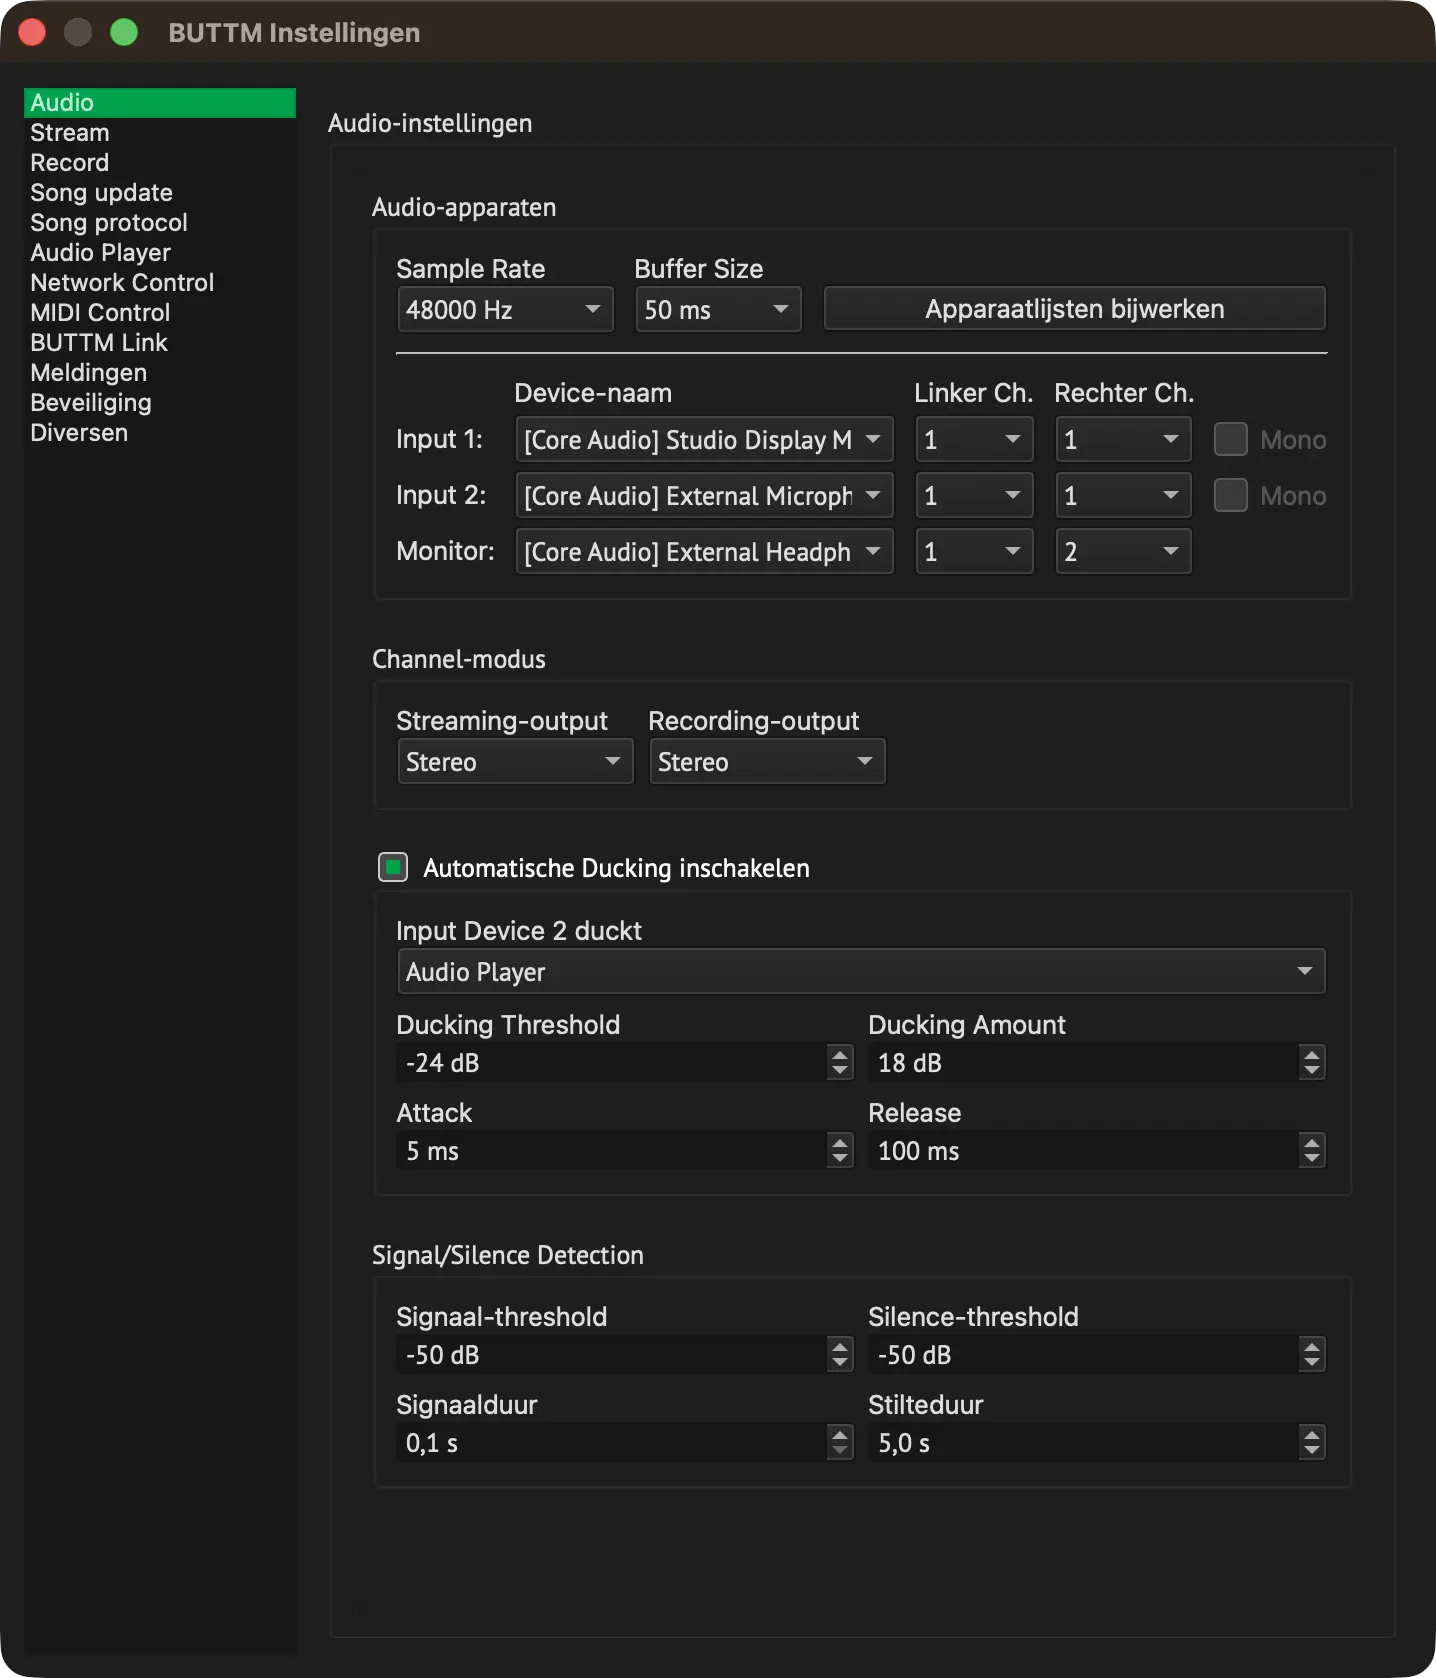Screen dimensions: 1436x1678
Task: Disable Automatische Ducking inschakelen checkbox
Action: (x=393, y=867)
